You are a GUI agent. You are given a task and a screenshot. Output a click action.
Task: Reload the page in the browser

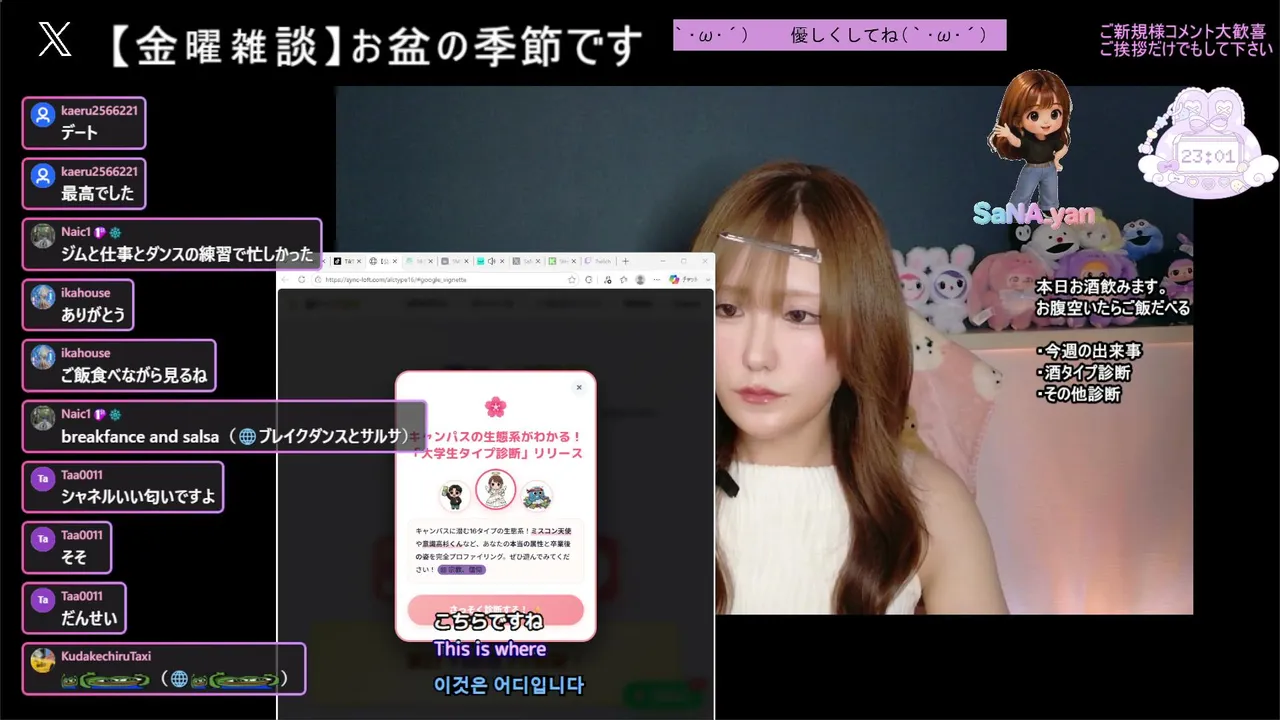pos(301,280)
